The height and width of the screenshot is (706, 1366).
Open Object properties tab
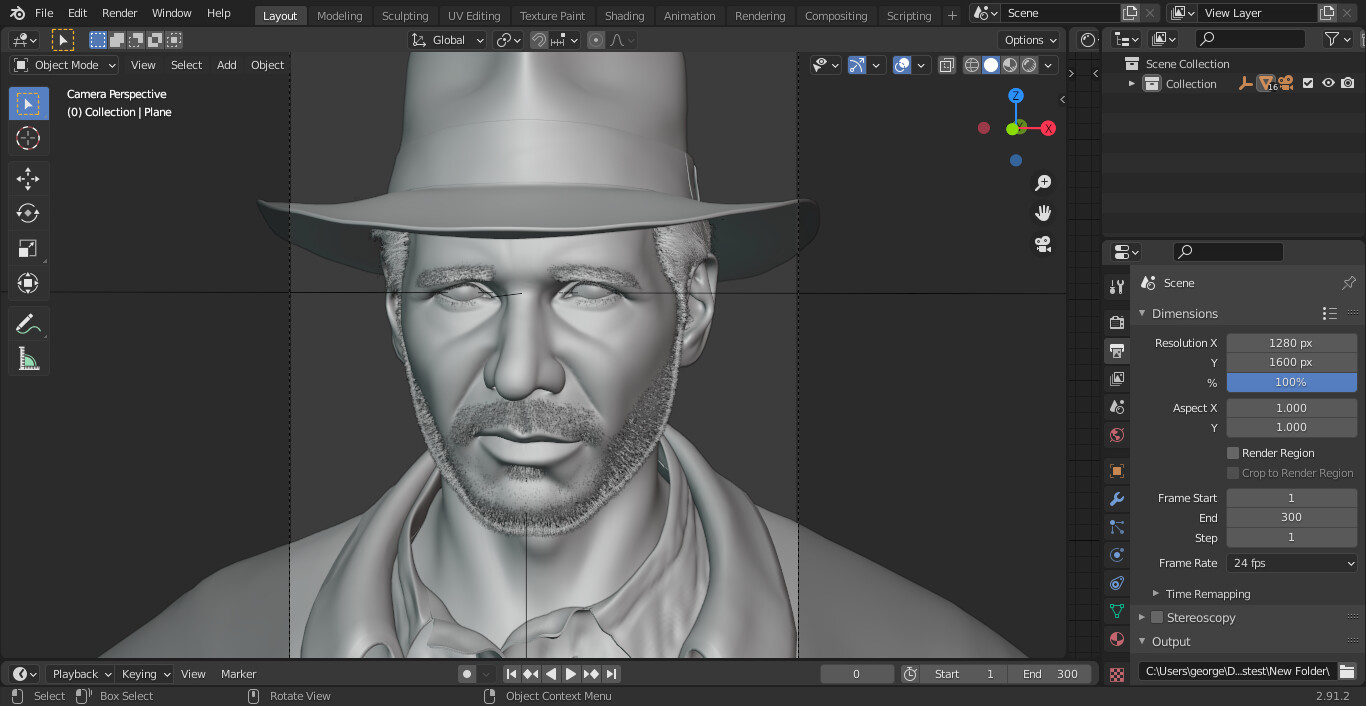coord(1117,471)
